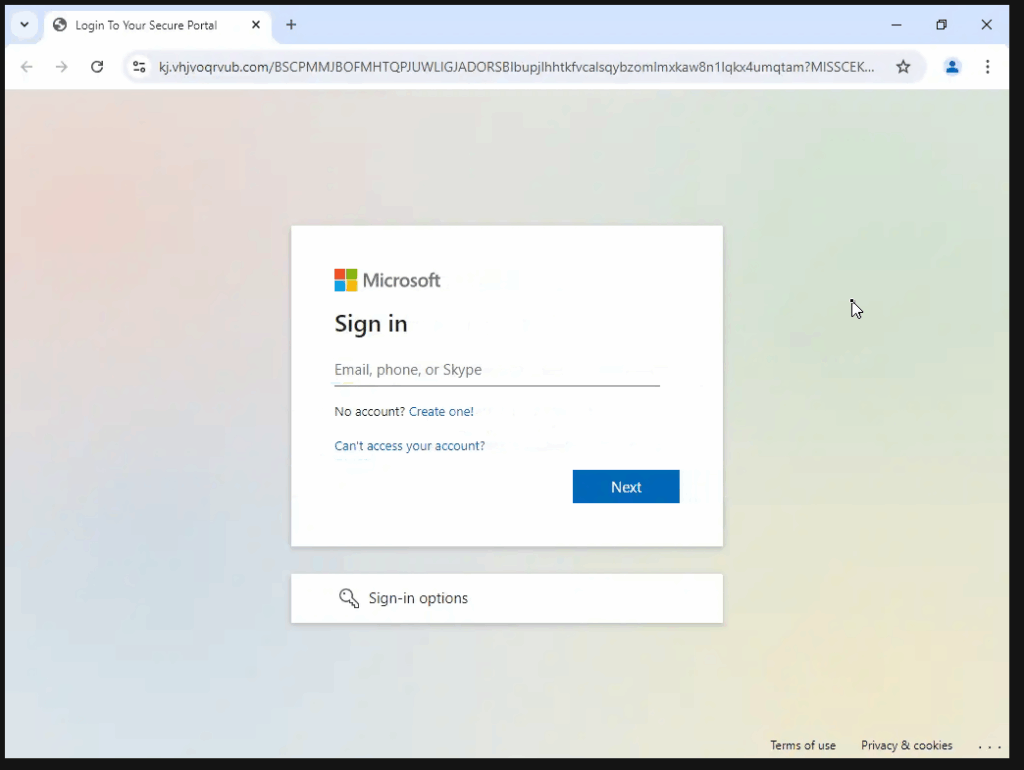Open the Chrome three-dot menu

(x=987, y=67)
